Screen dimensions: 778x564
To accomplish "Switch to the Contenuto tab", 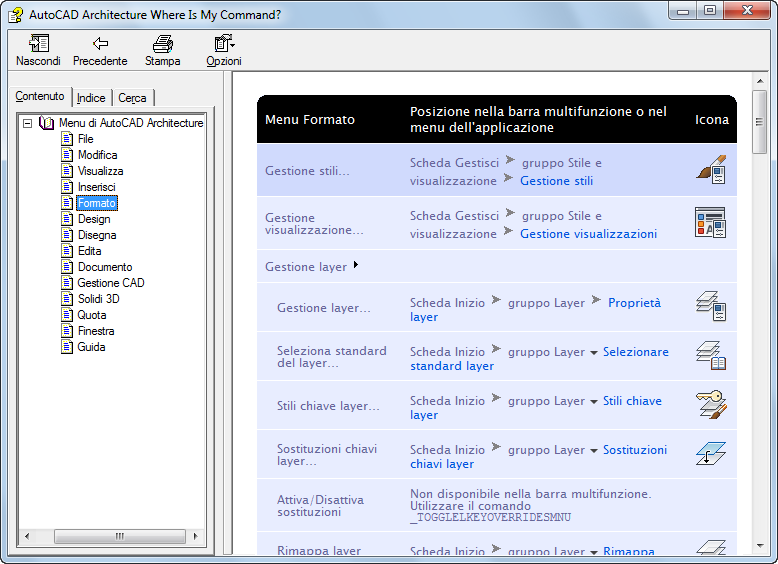I will coord(40,96).
